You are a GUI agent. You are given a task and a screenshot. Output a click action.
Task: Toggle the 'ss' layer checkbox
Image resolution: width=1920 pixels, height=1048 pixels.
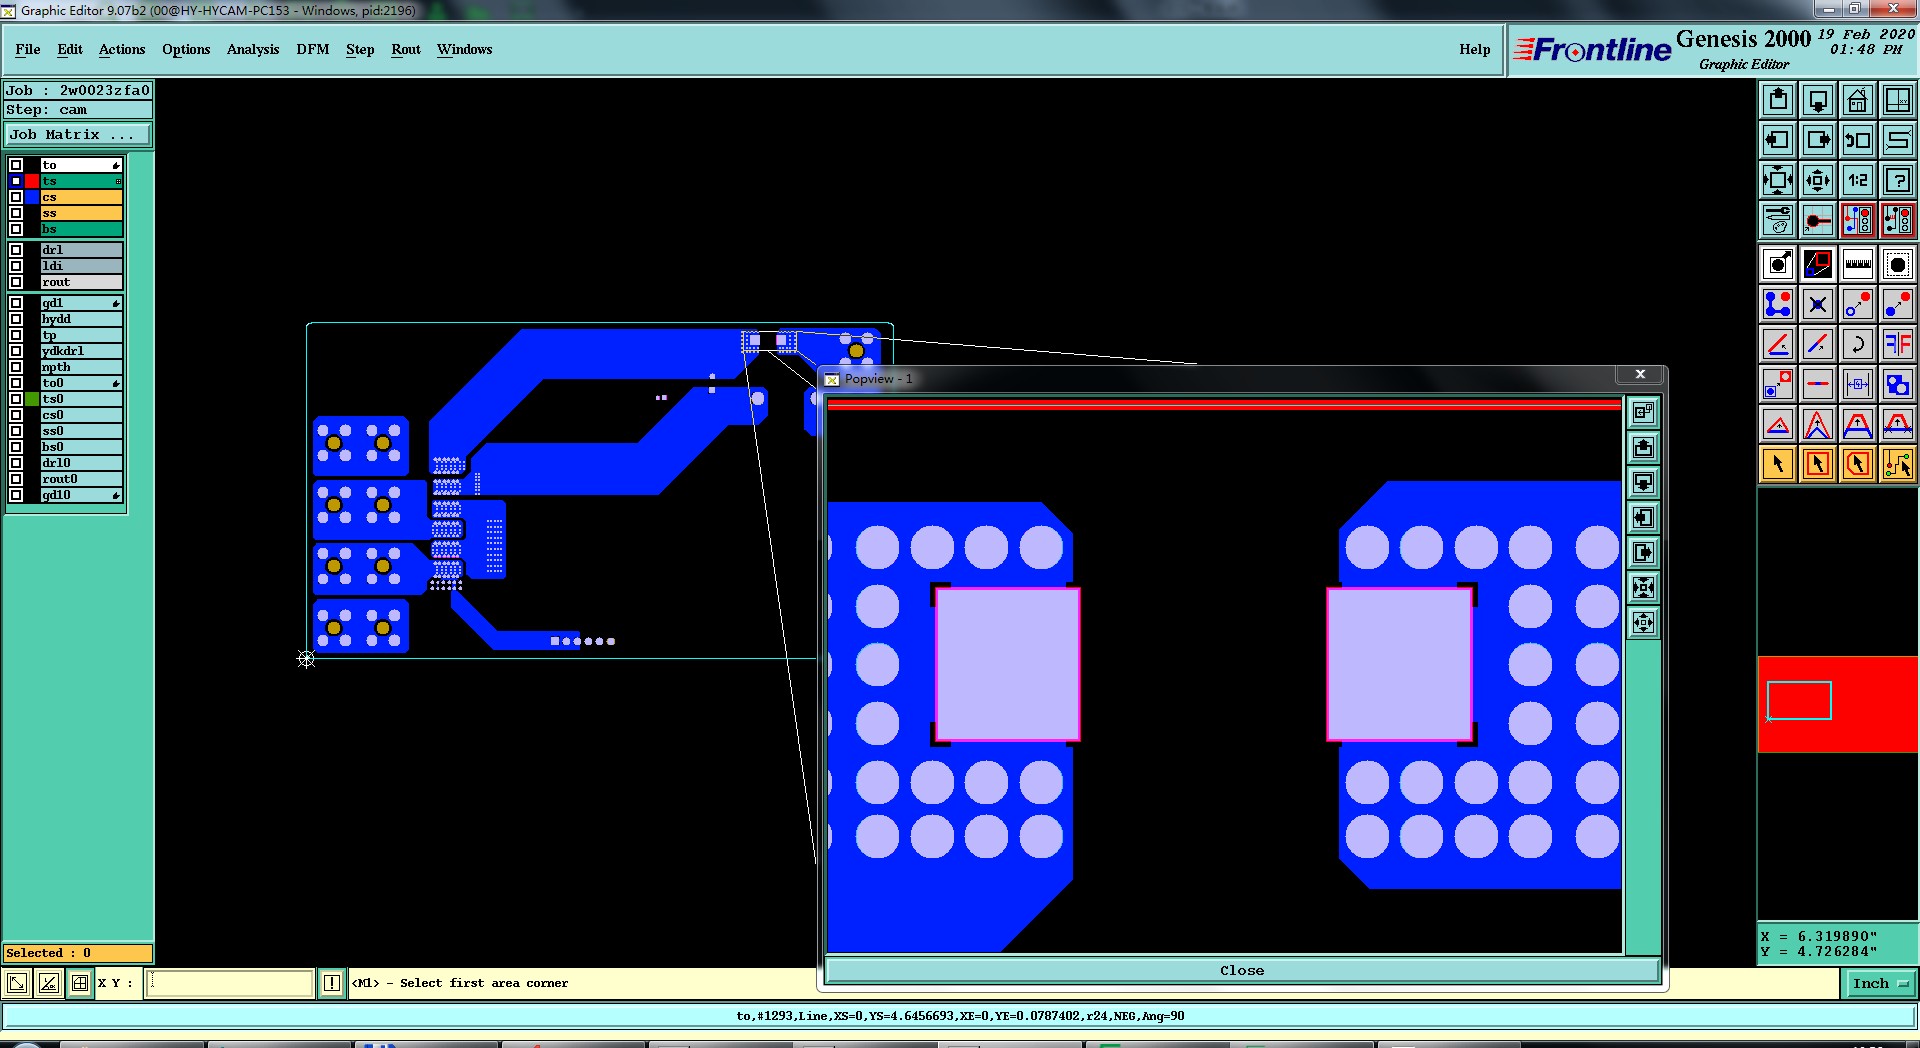click(x=16, y=213)
